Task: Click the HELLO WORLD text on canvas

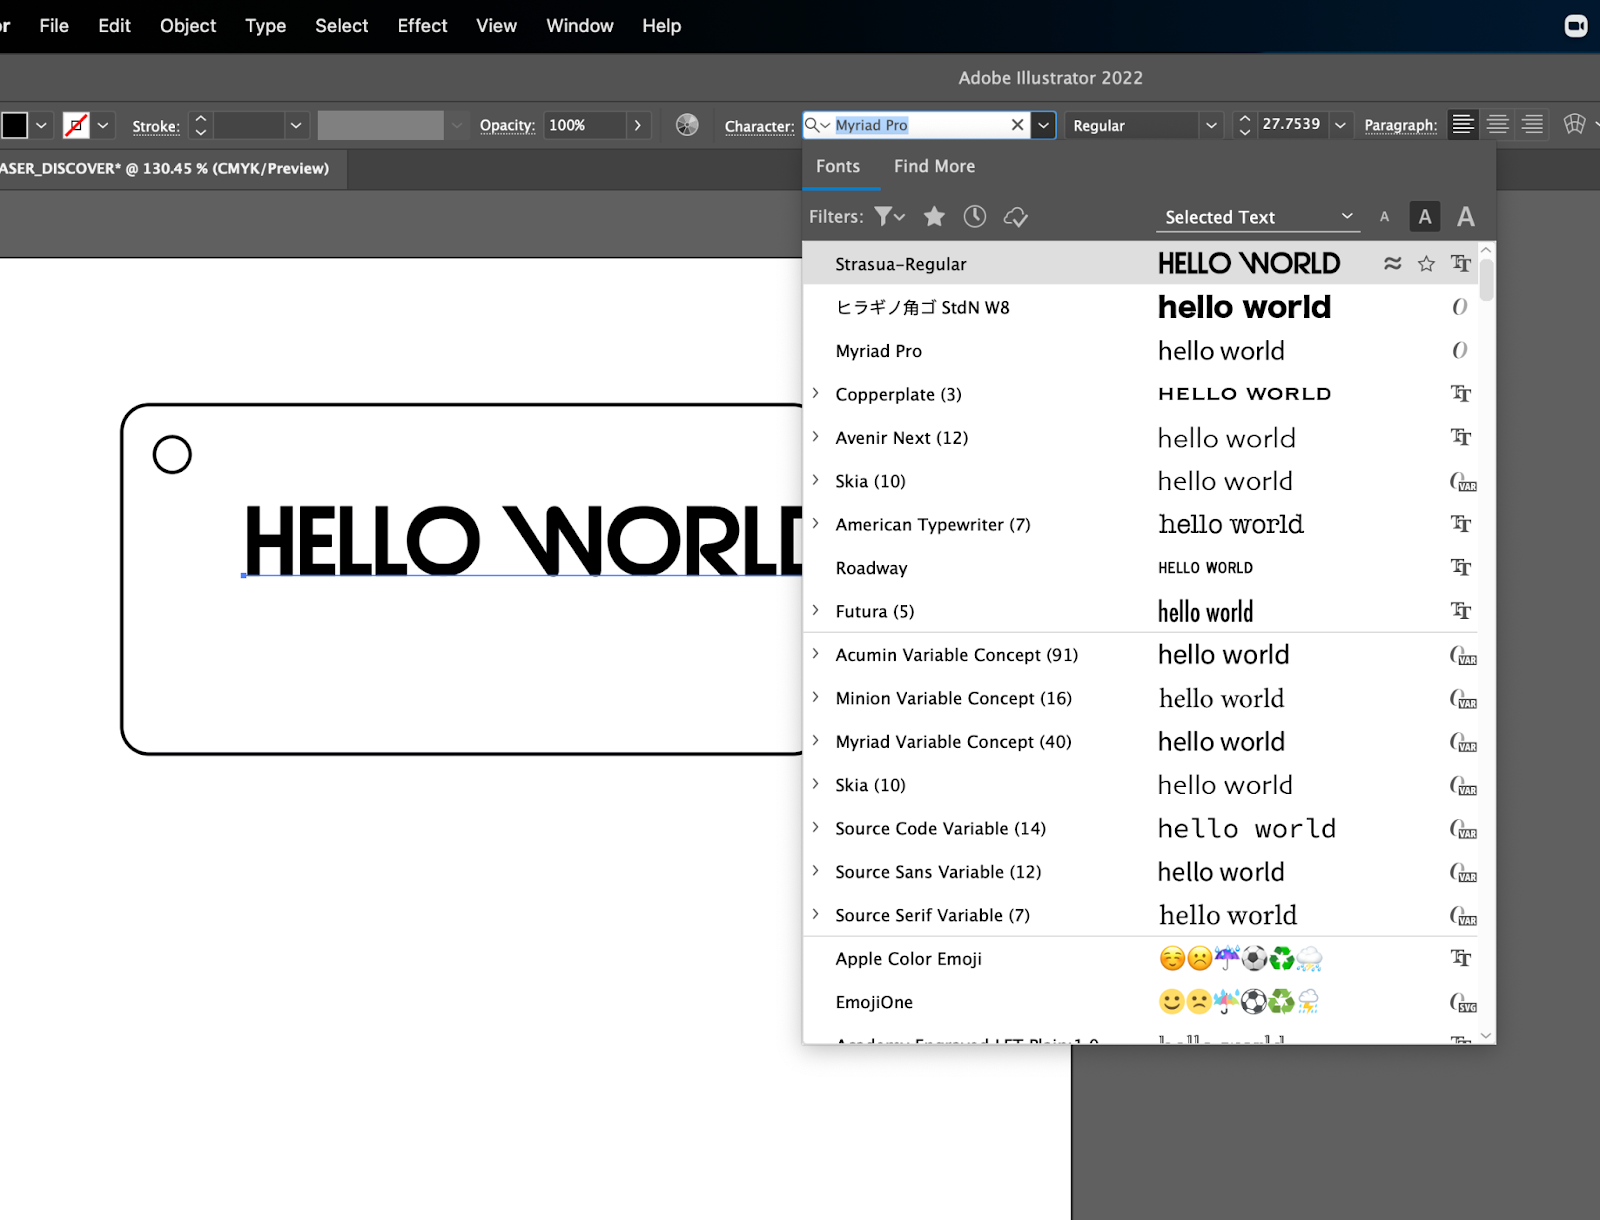Action: tap(524, 540)
